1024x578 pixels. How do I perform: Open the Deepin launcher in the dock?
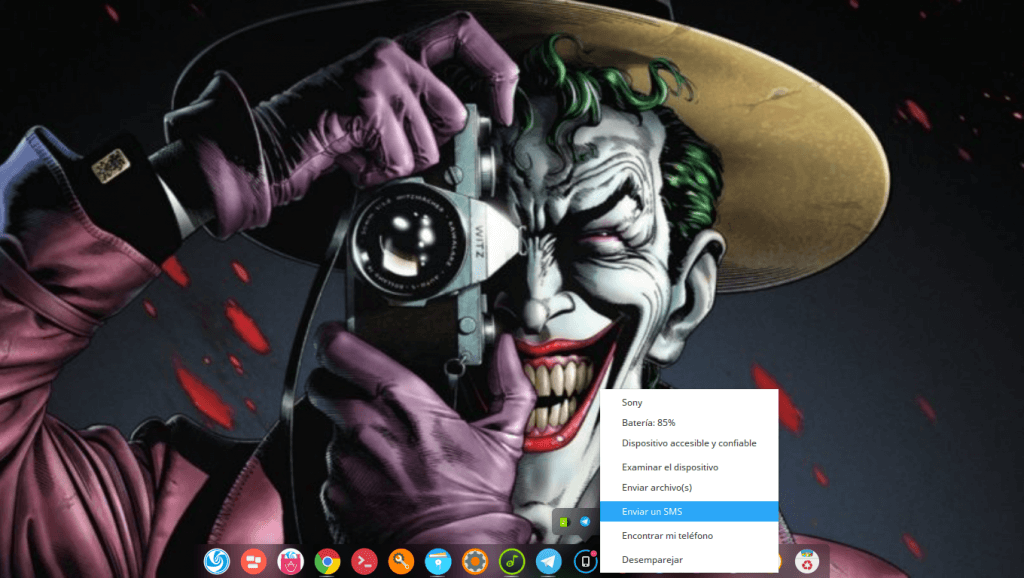coord(217,562)
